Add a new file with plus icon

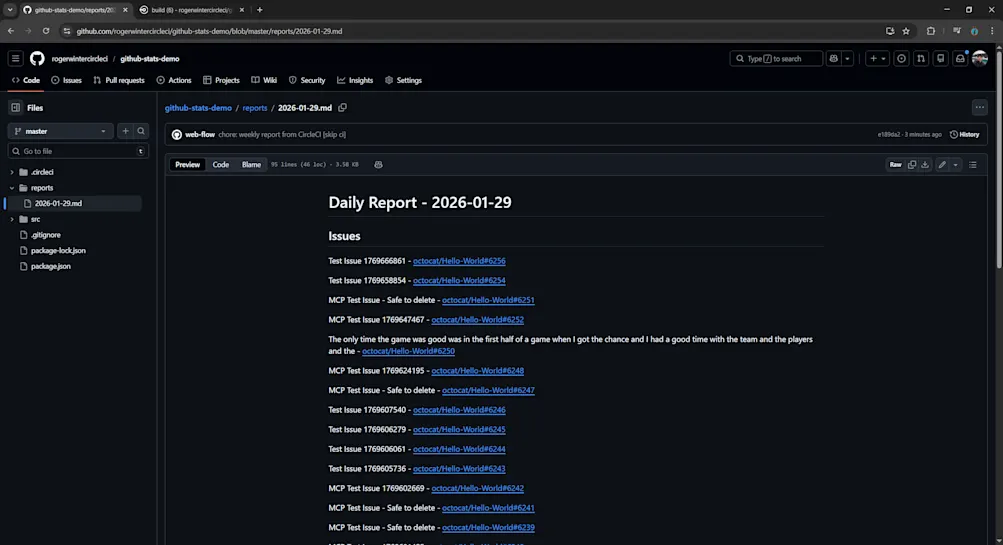[x=125, y=131]
